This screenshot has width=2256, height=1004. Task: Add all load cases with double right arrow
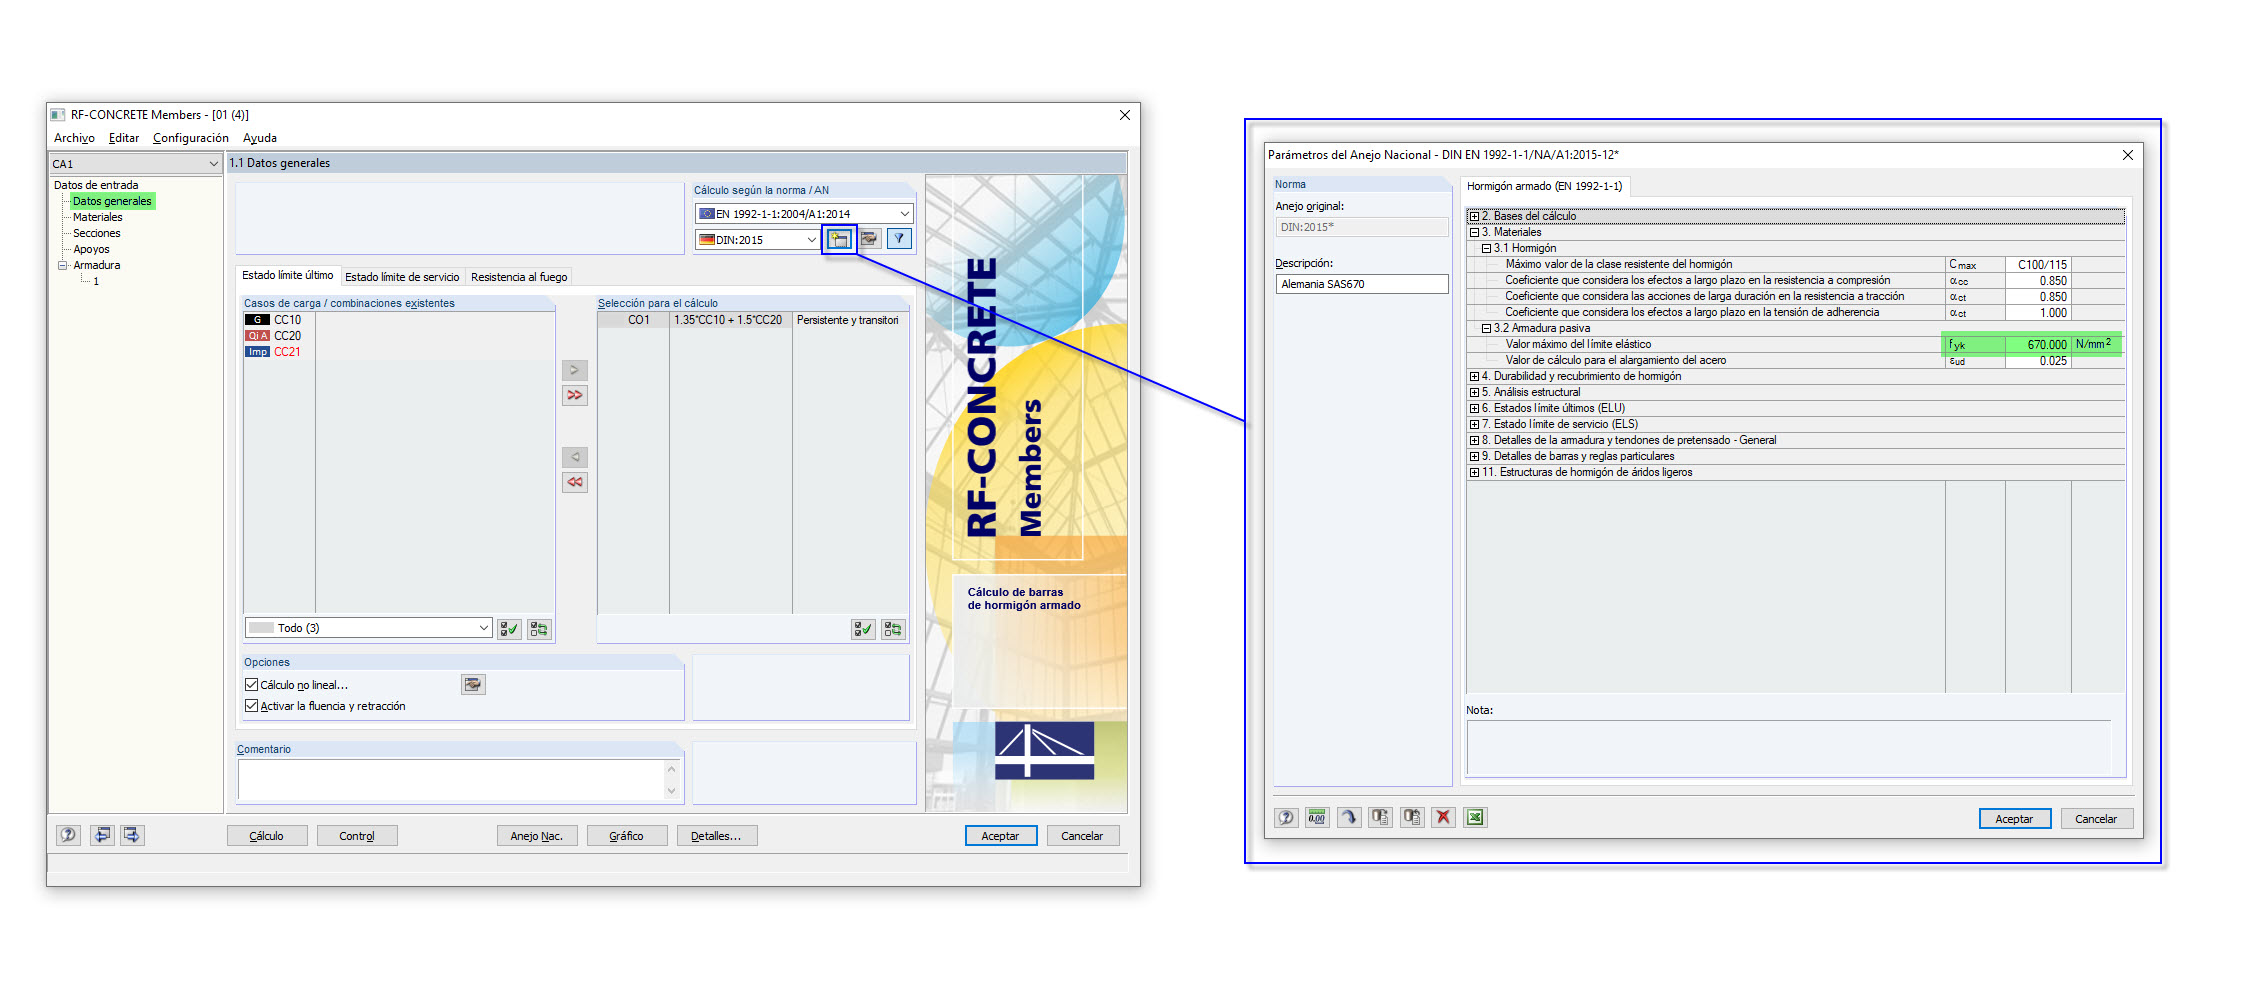pyautogui.click(x=575, y=395)
